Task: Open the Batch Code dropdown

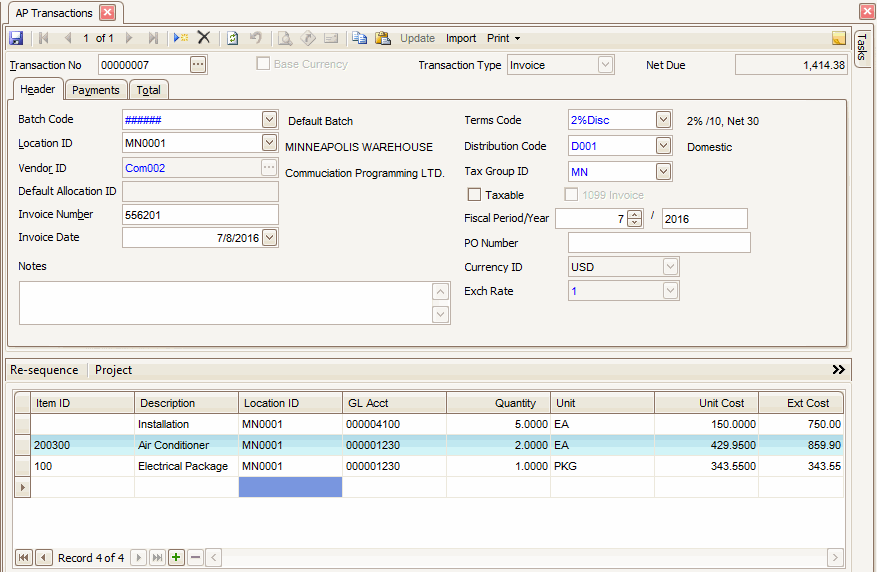Action: pos(269,120)
